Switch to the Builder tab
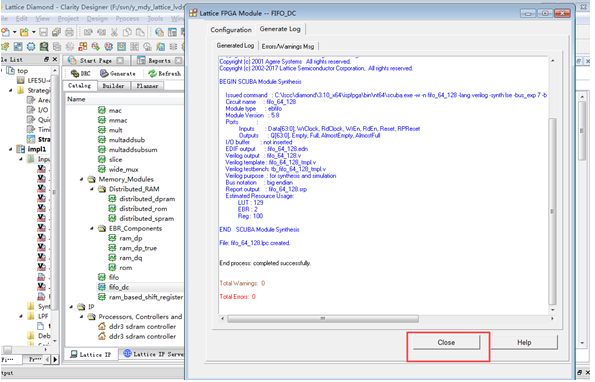 click(113, 86)
